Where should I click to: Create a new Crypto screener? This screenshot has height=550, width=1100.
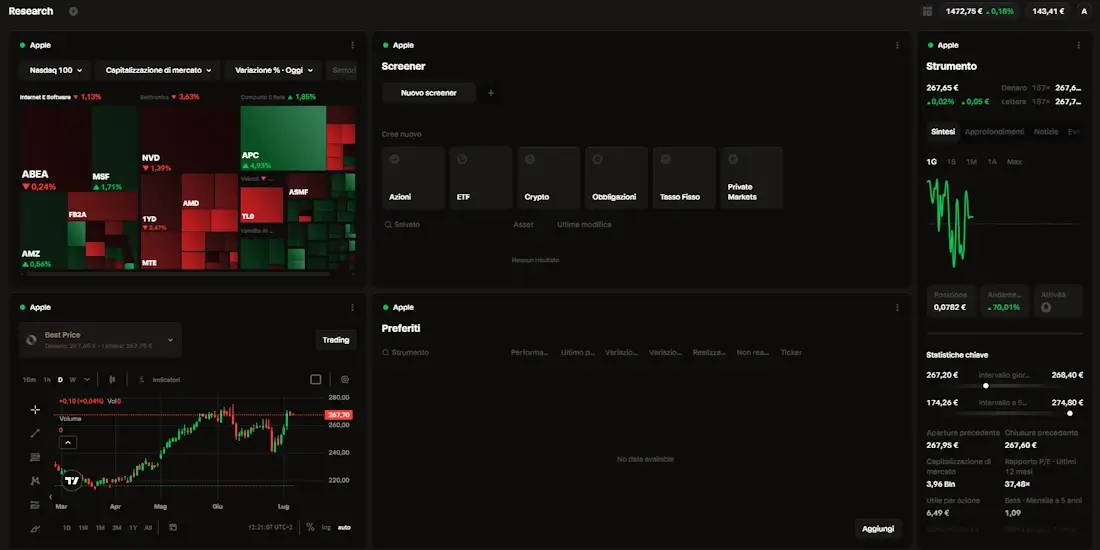click(549, 178)
